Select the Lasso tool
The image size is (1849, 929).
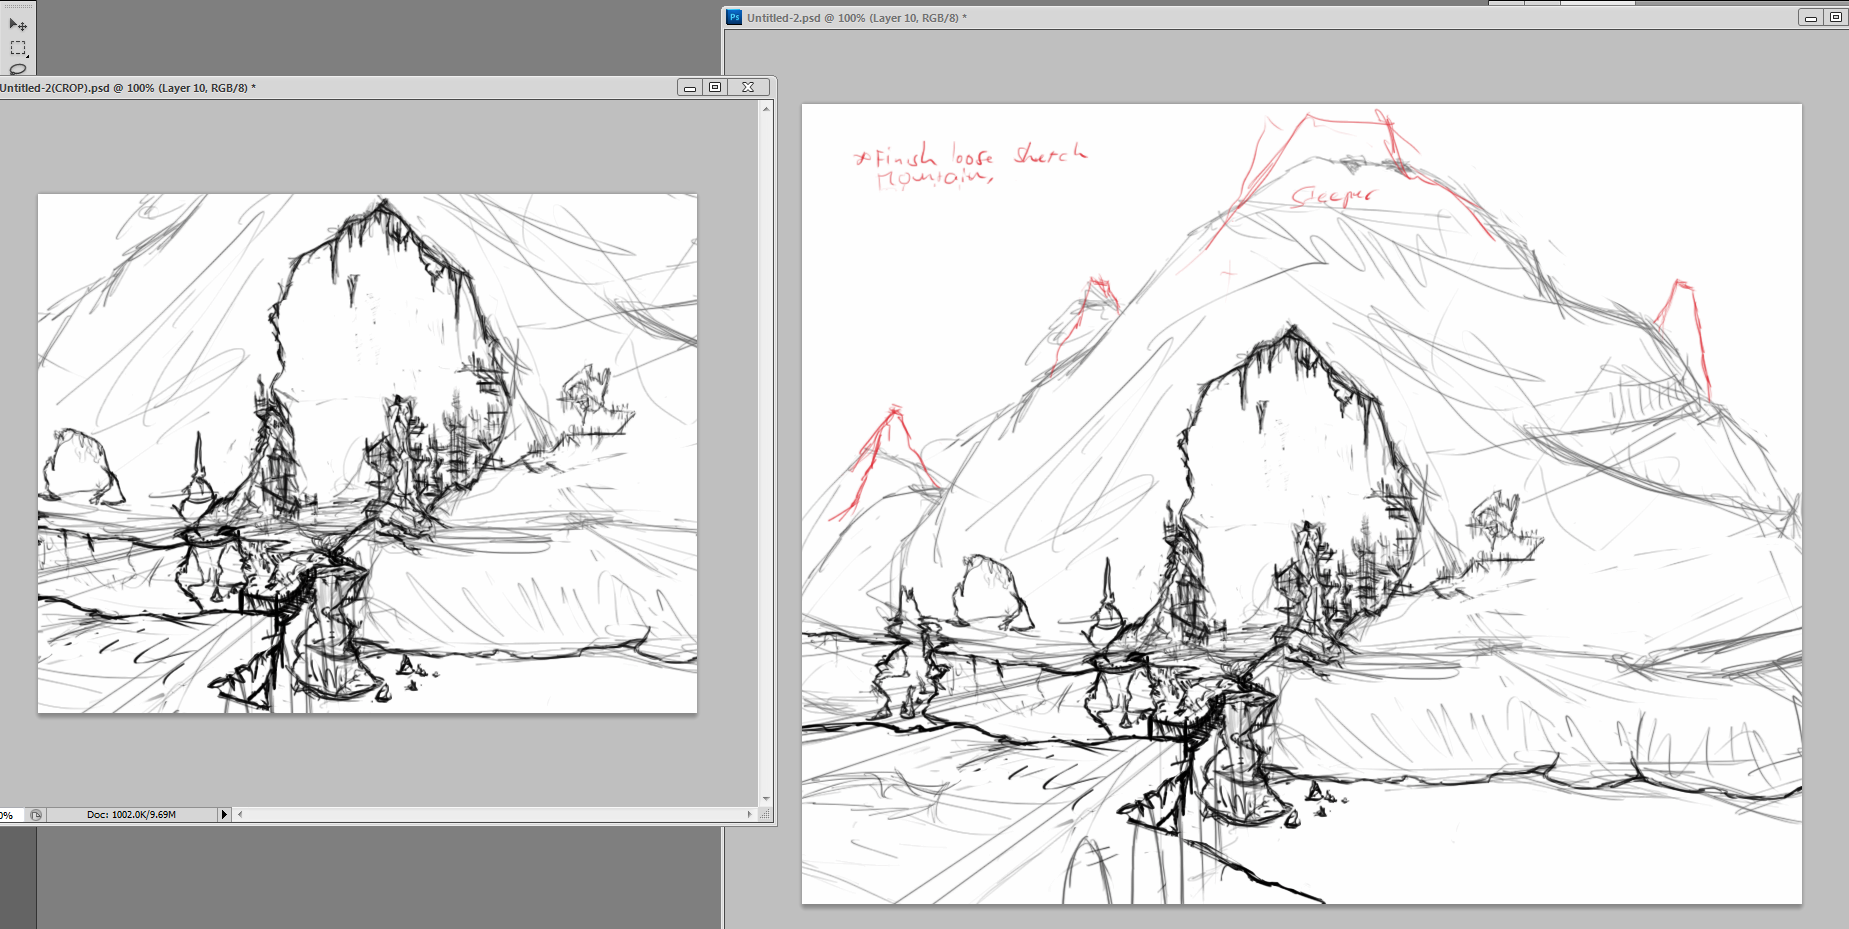click(18, 69)
